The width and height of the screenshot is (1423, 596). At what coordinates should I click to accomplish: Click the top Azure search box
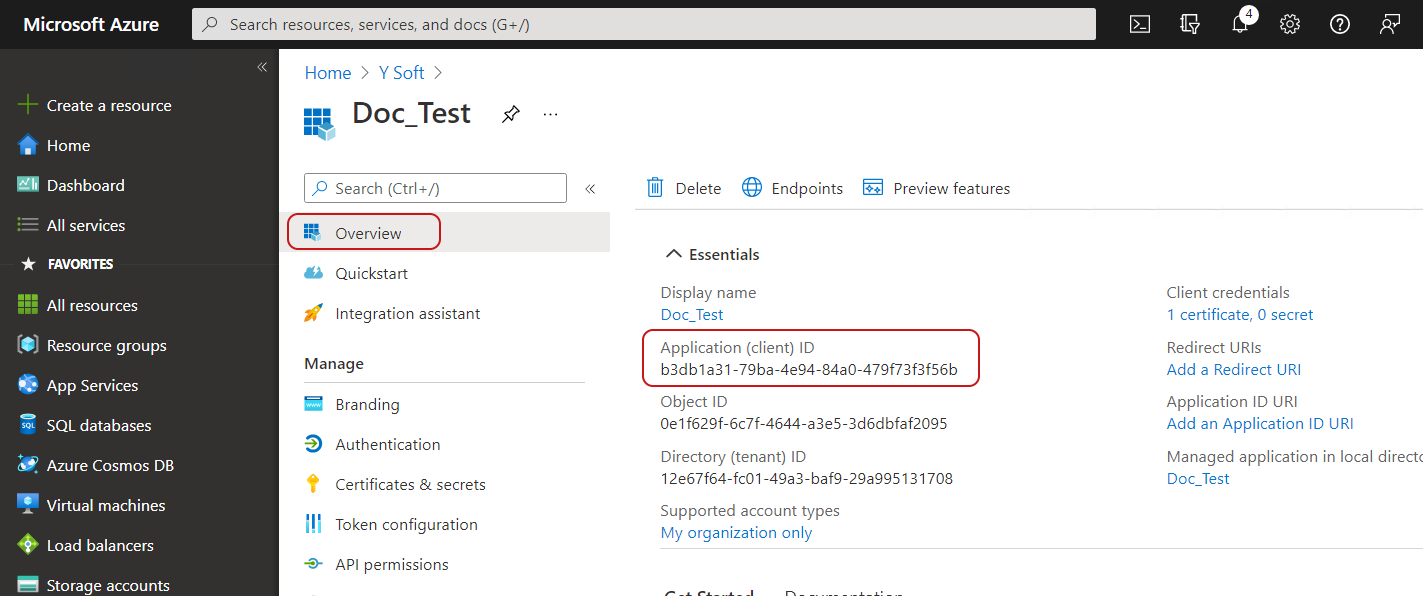pos(643,24)
